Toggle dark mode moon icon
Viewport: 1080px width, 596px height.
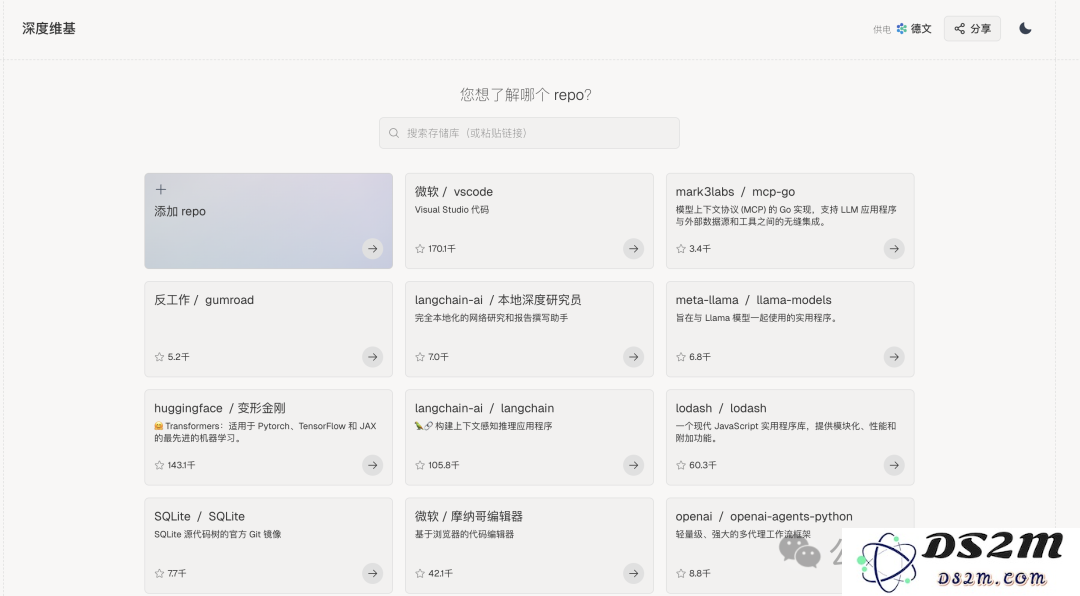coord(1025,28)
